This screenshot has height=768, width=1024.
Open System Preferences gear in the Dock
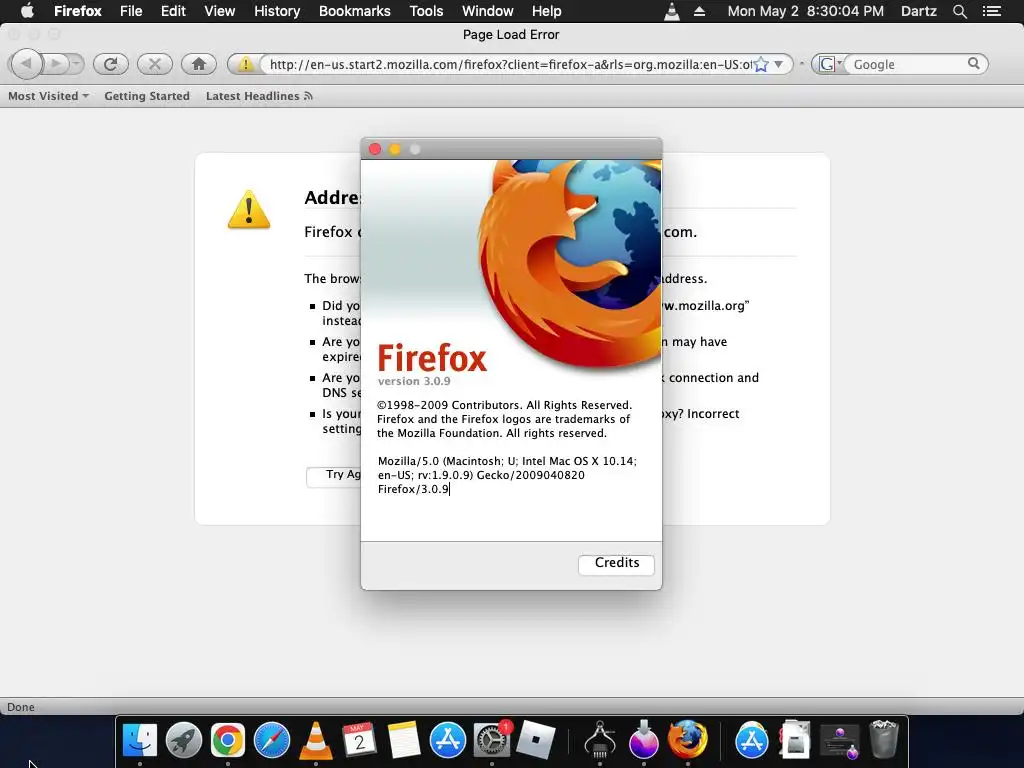pos(491,741)
